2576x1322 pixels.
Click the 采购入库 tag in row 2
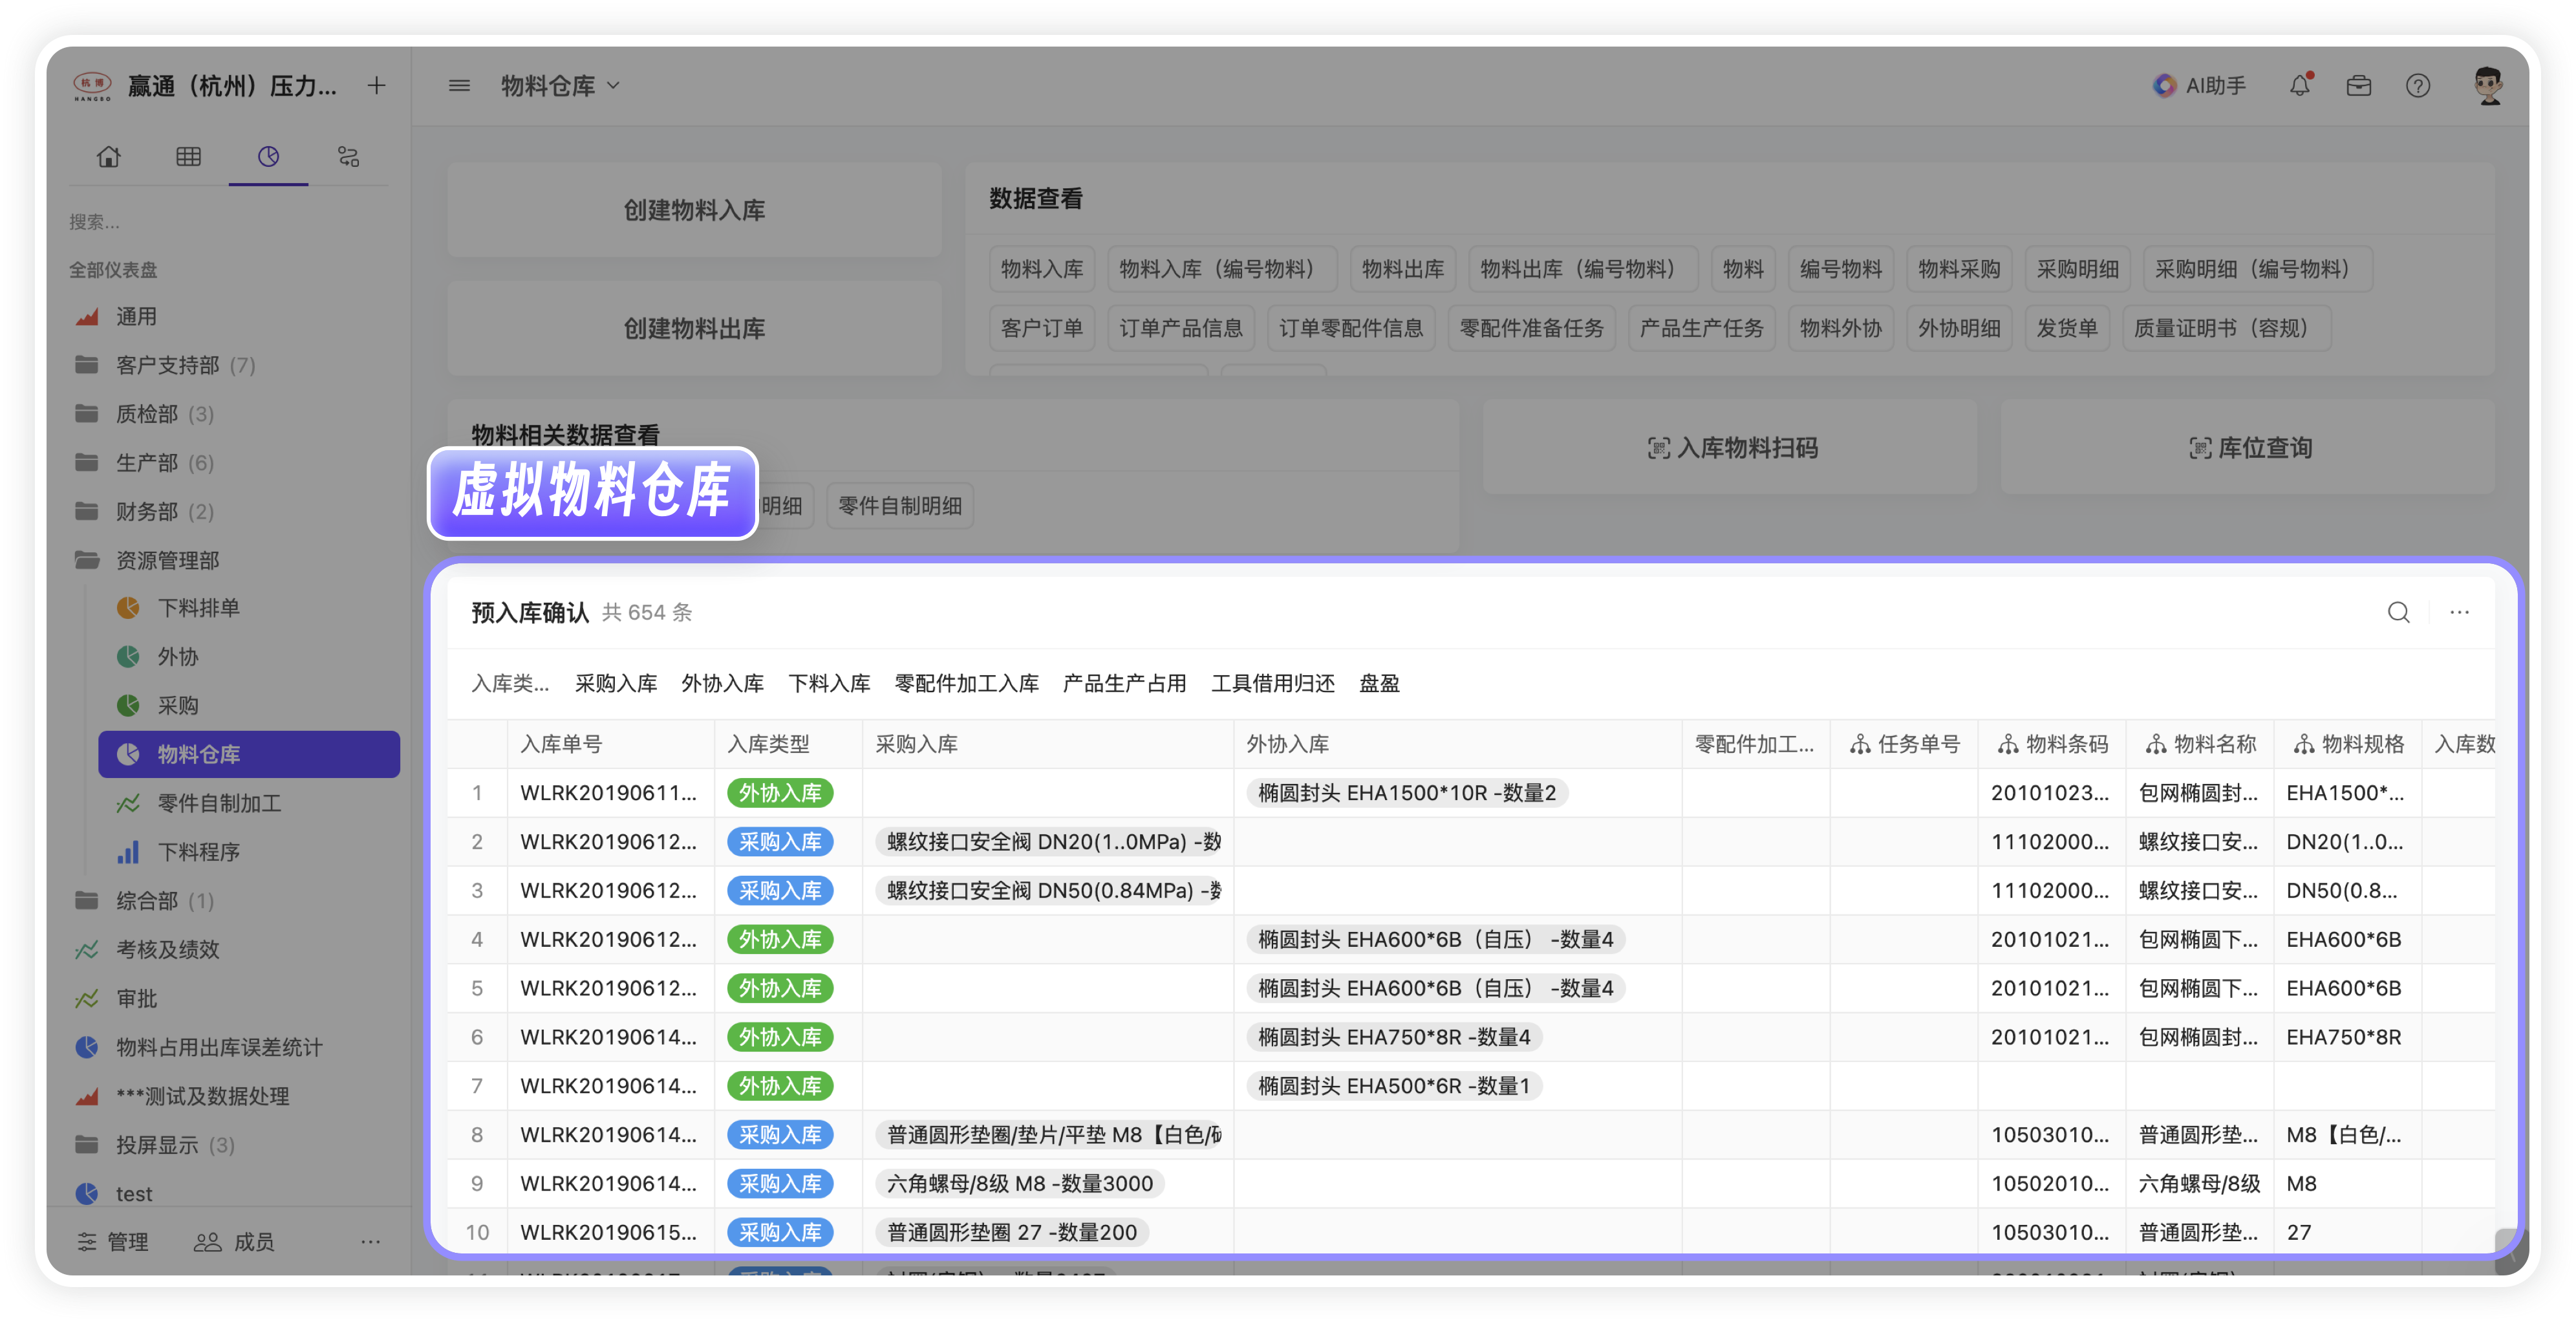(x=780, y=842)
